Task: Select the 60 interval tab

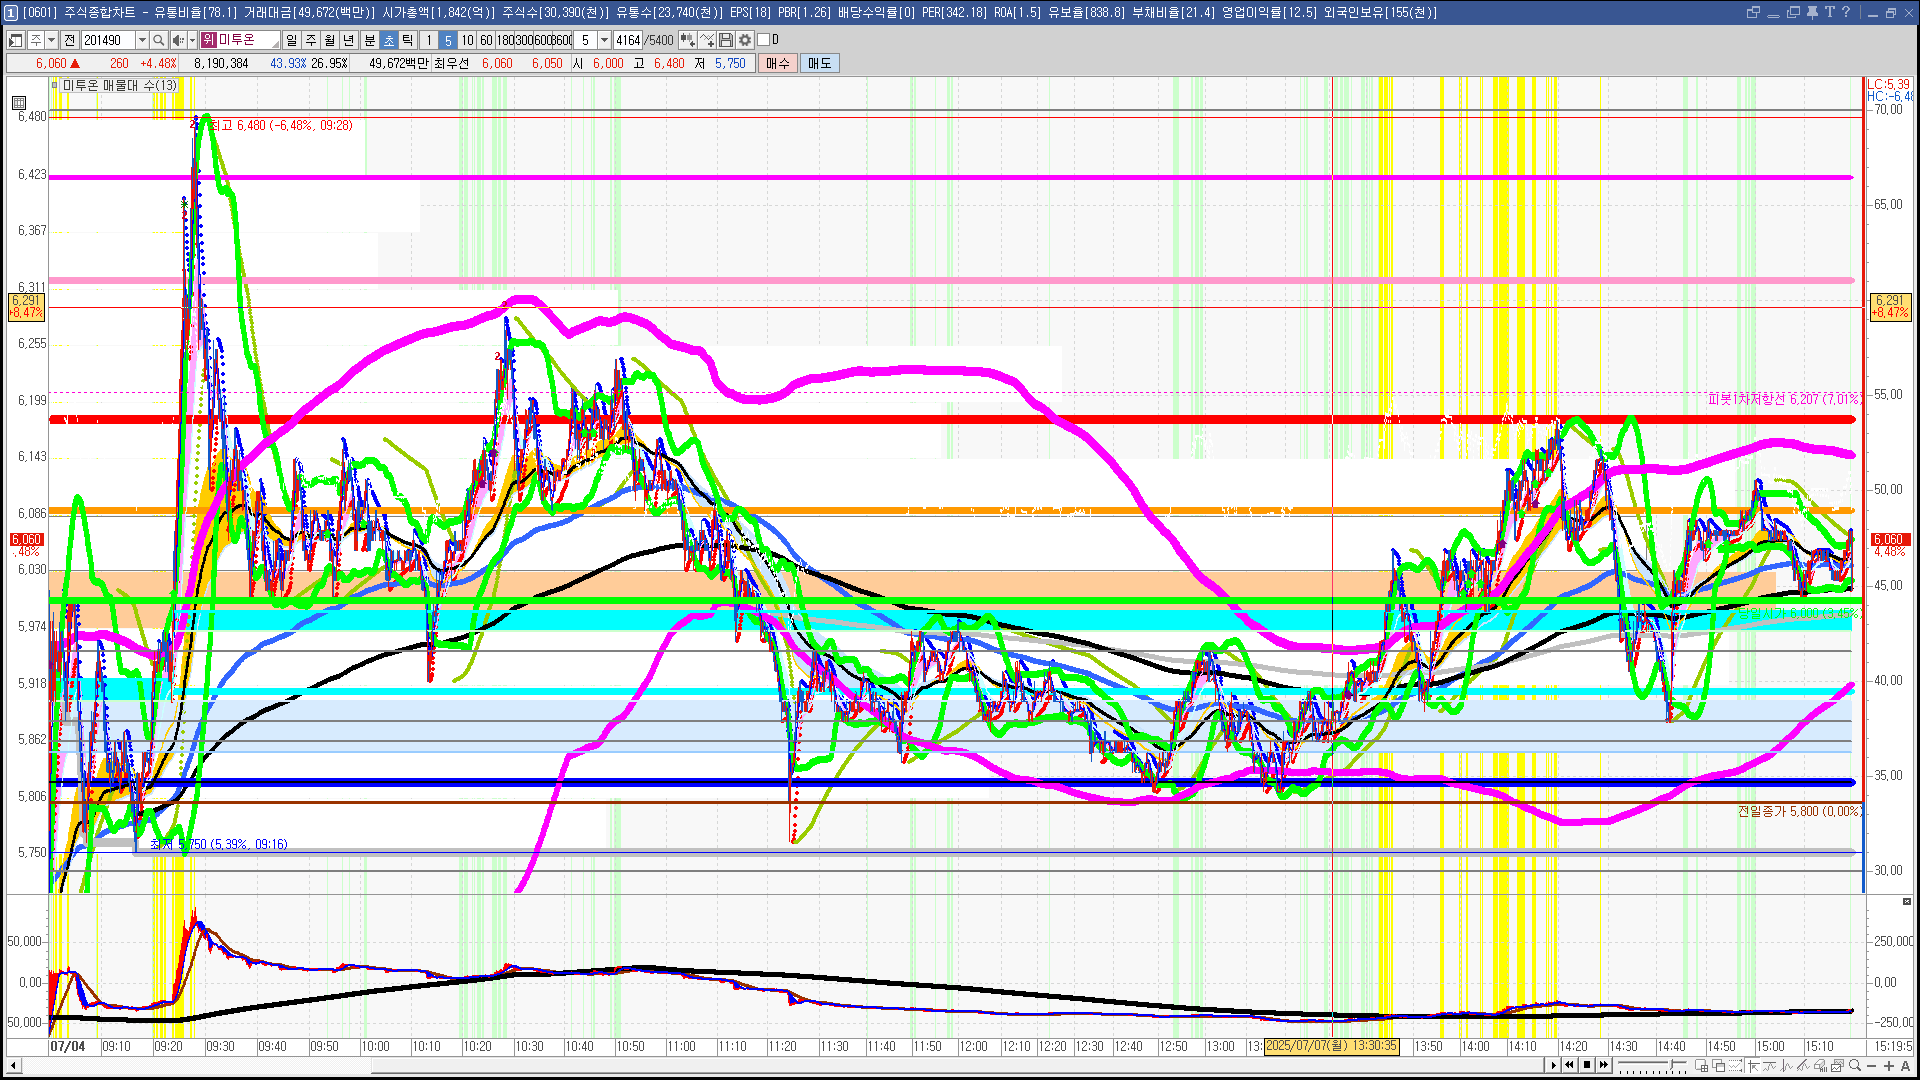Action: click(486, 40)
